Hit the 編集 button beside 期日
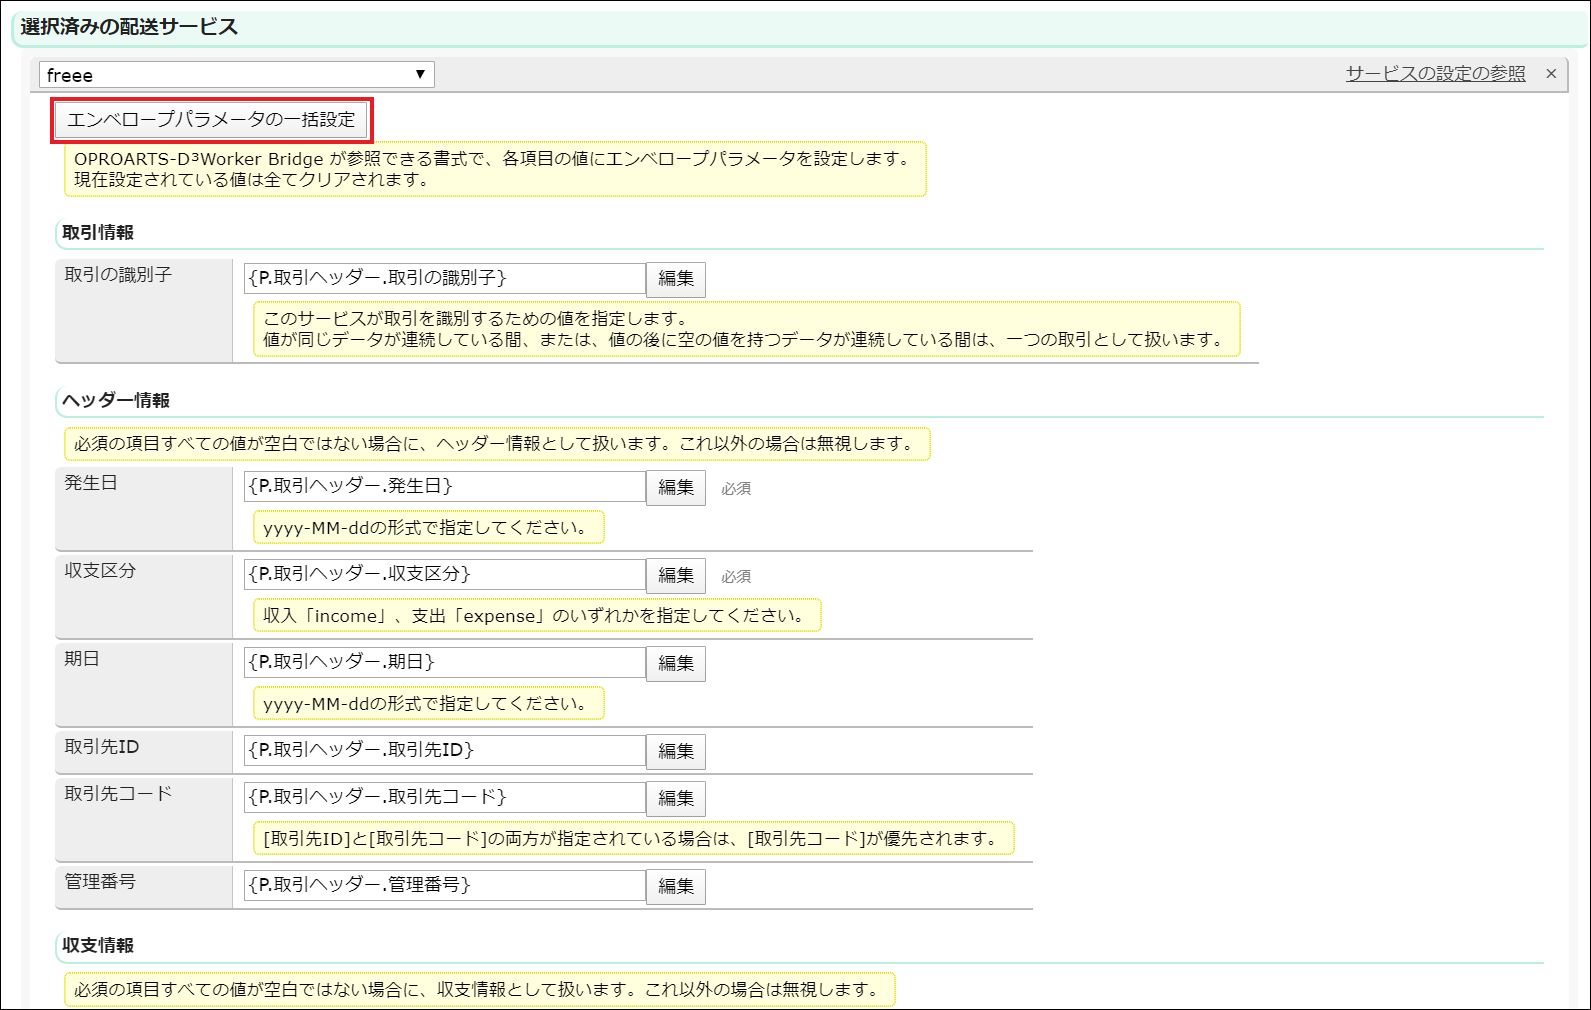This screenshot has height=1010, width=1591. coord(676,664)
